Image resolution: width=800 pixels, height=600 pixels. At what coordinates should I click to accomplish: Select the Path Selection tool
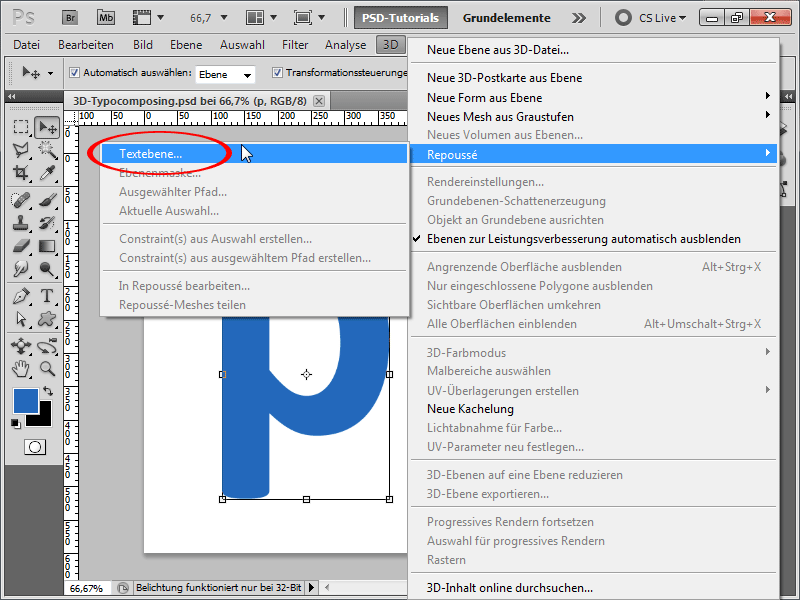tap(20, 319)
